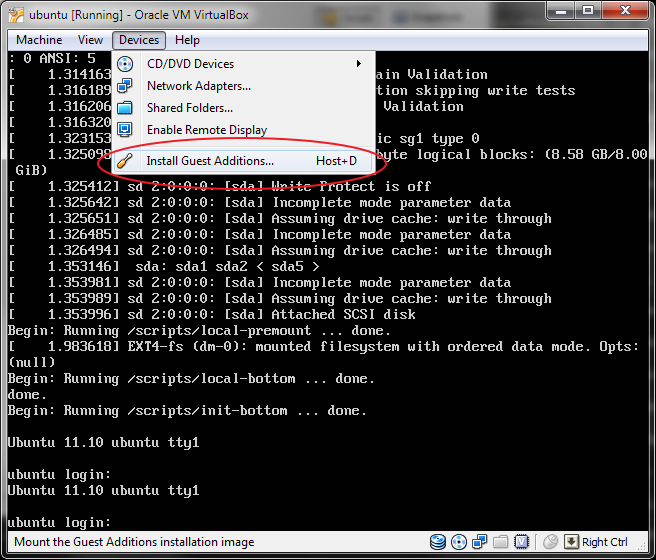The width and height of the screenshot is (656, 560).
Task: Click the CD/DVD Devices submenu arrow
Action: (x=359, y=64)
